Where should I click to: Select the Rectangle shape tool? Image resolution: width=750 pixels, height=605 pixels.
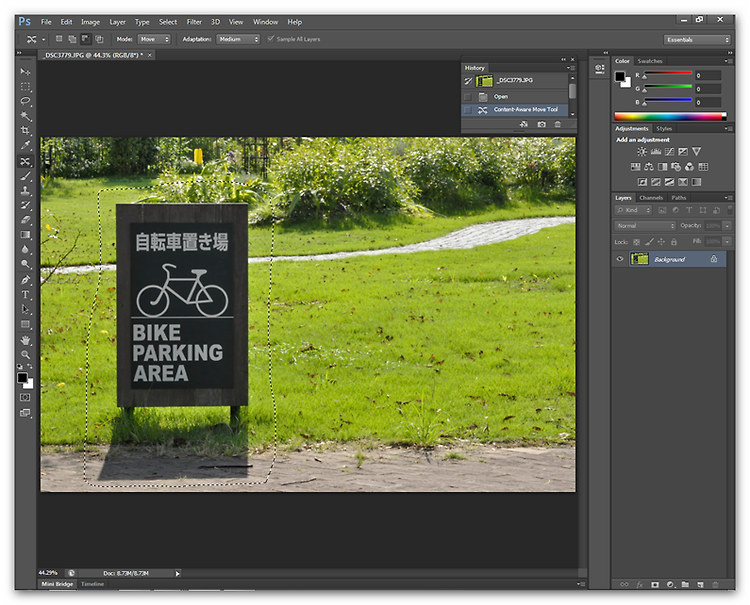25,324
